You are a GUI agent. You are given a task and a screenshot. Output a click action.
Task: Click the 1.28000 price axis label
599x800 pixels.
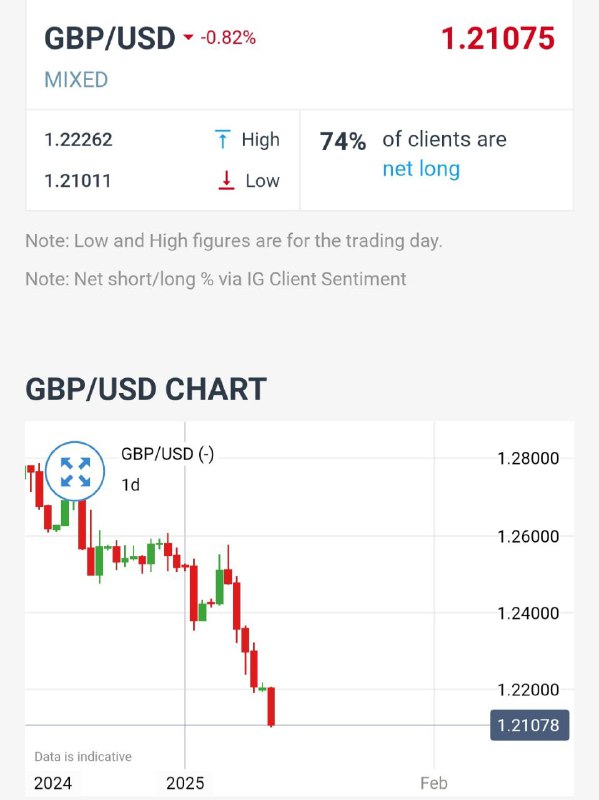tap(528, 459)
